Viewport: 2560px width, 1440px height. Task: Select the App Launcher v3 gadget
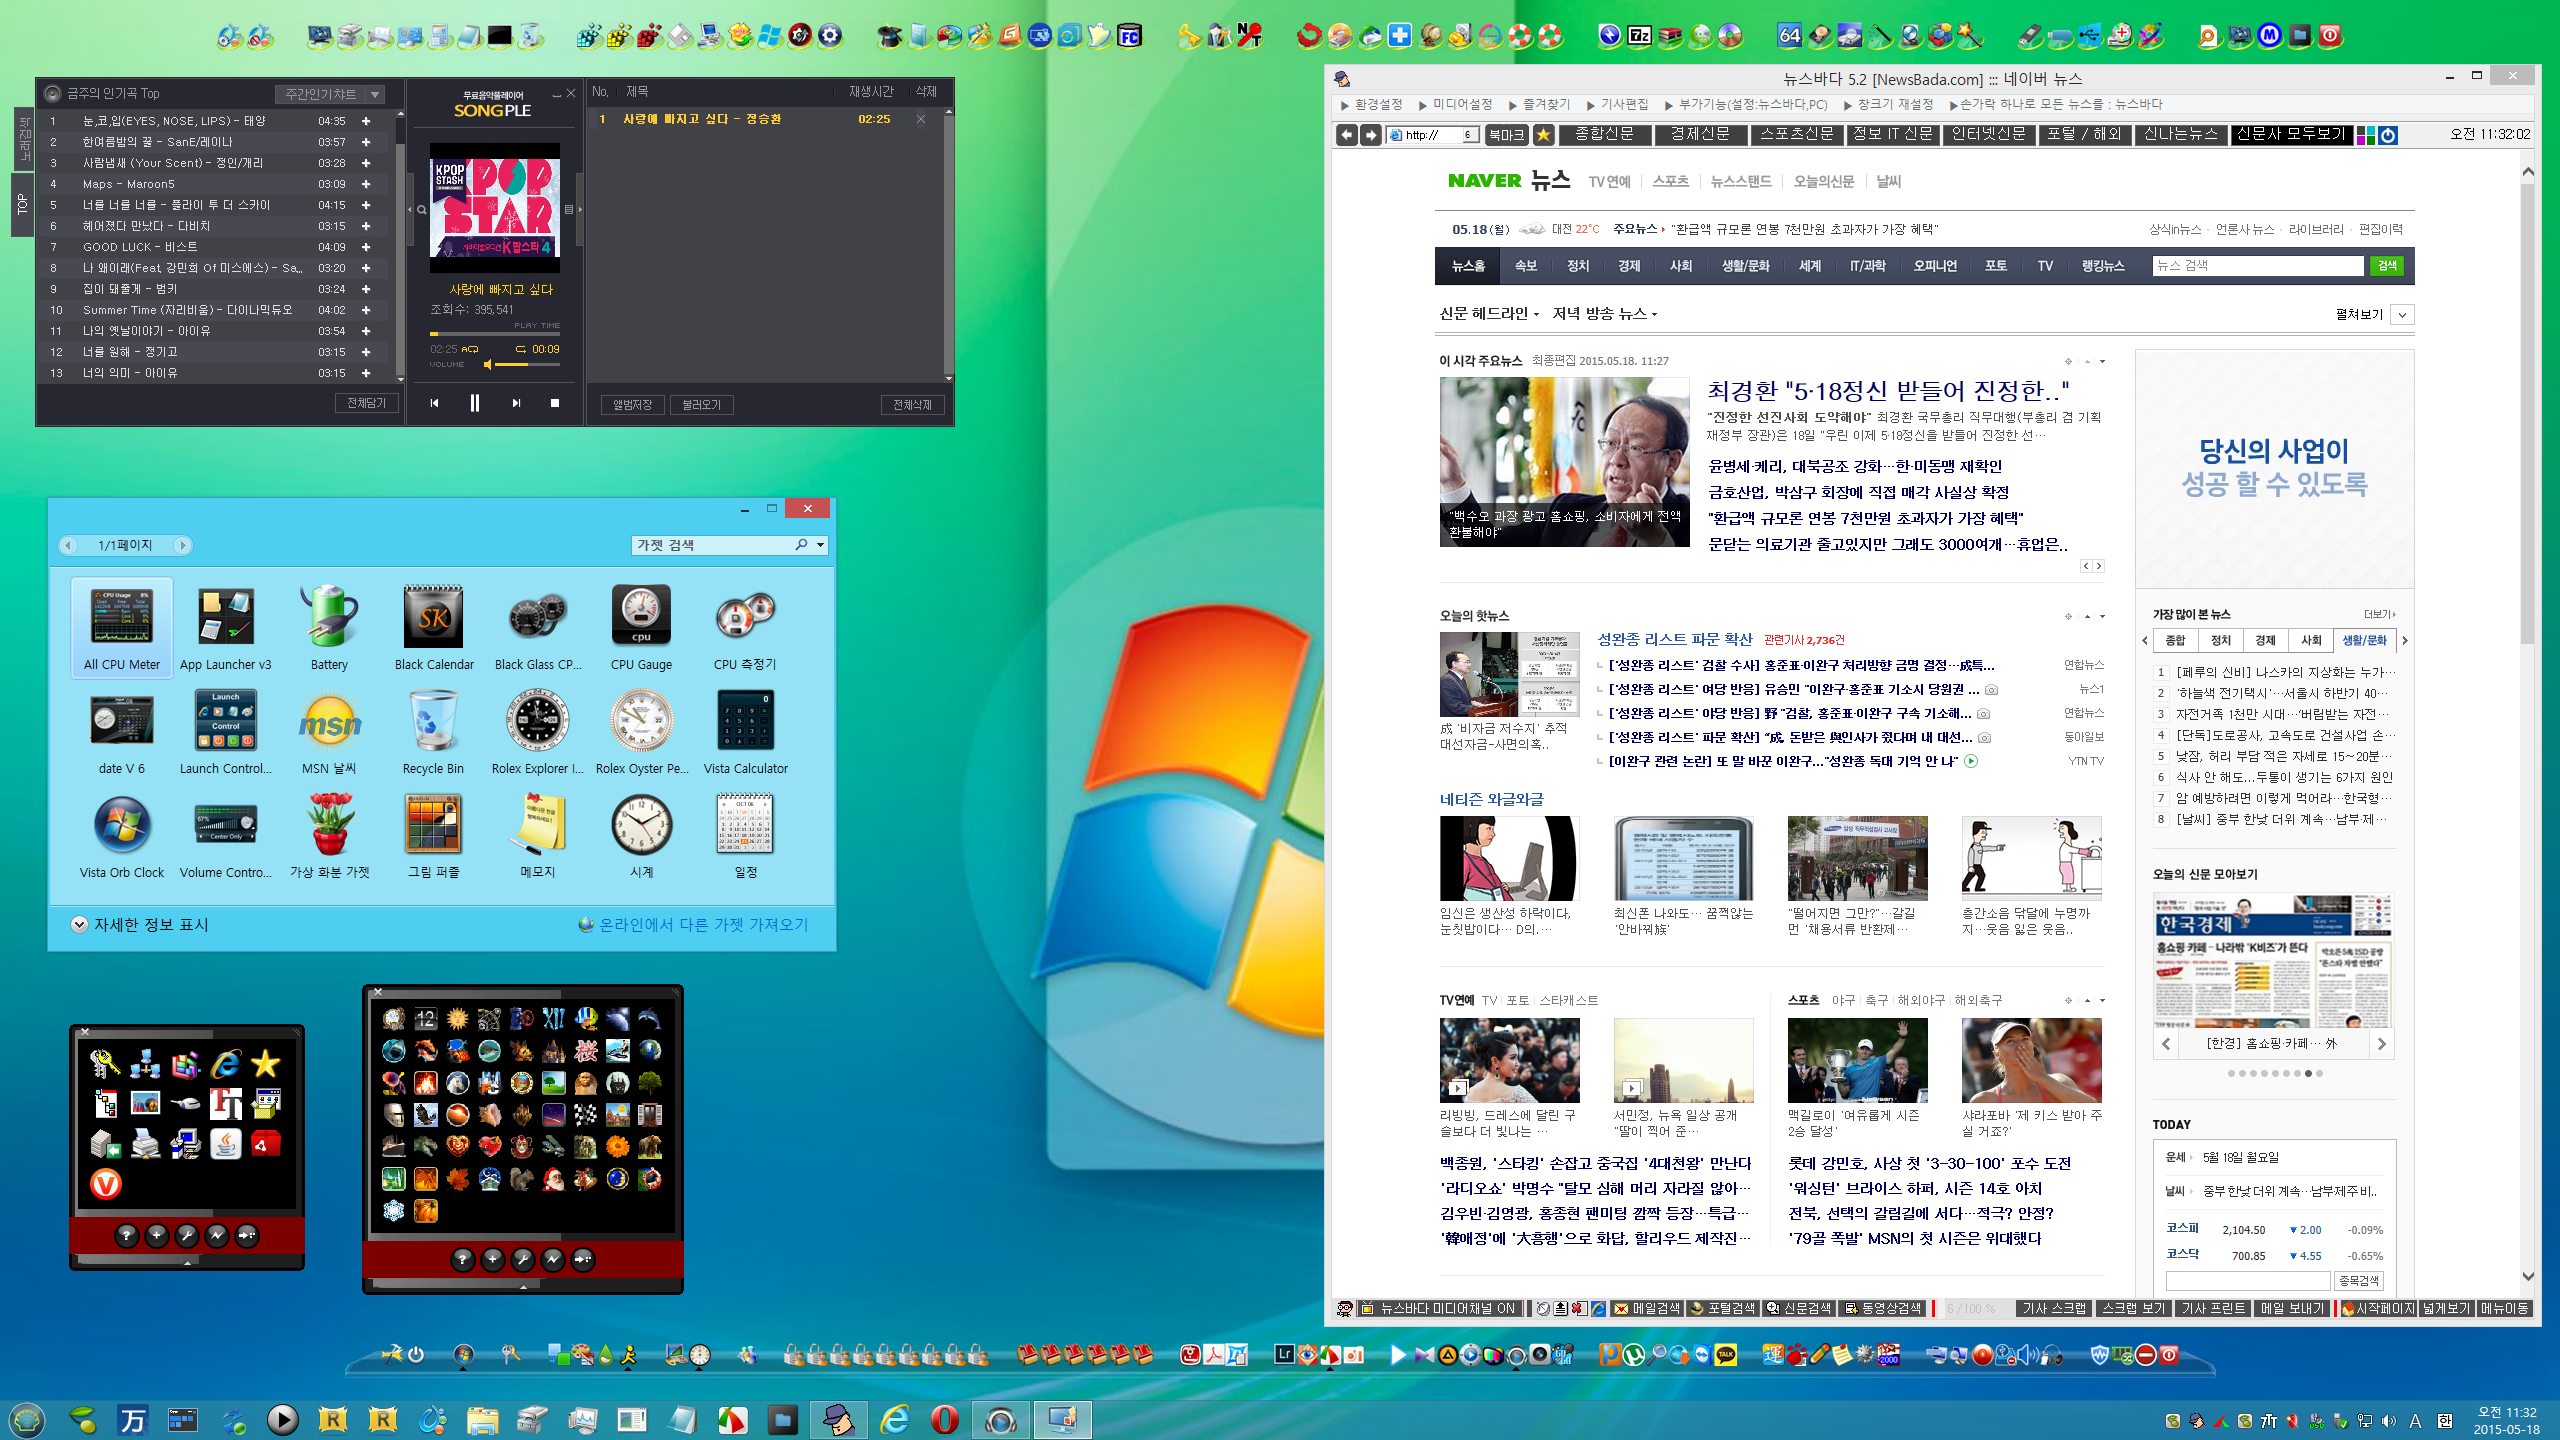226,627
